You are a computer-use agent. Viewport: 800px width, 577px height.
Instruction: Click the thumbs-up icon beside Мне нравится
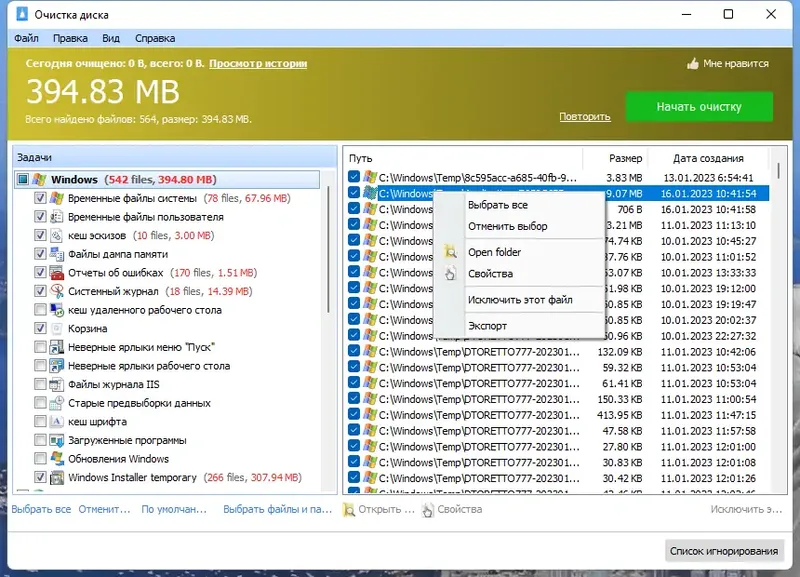tap(692, 64)
